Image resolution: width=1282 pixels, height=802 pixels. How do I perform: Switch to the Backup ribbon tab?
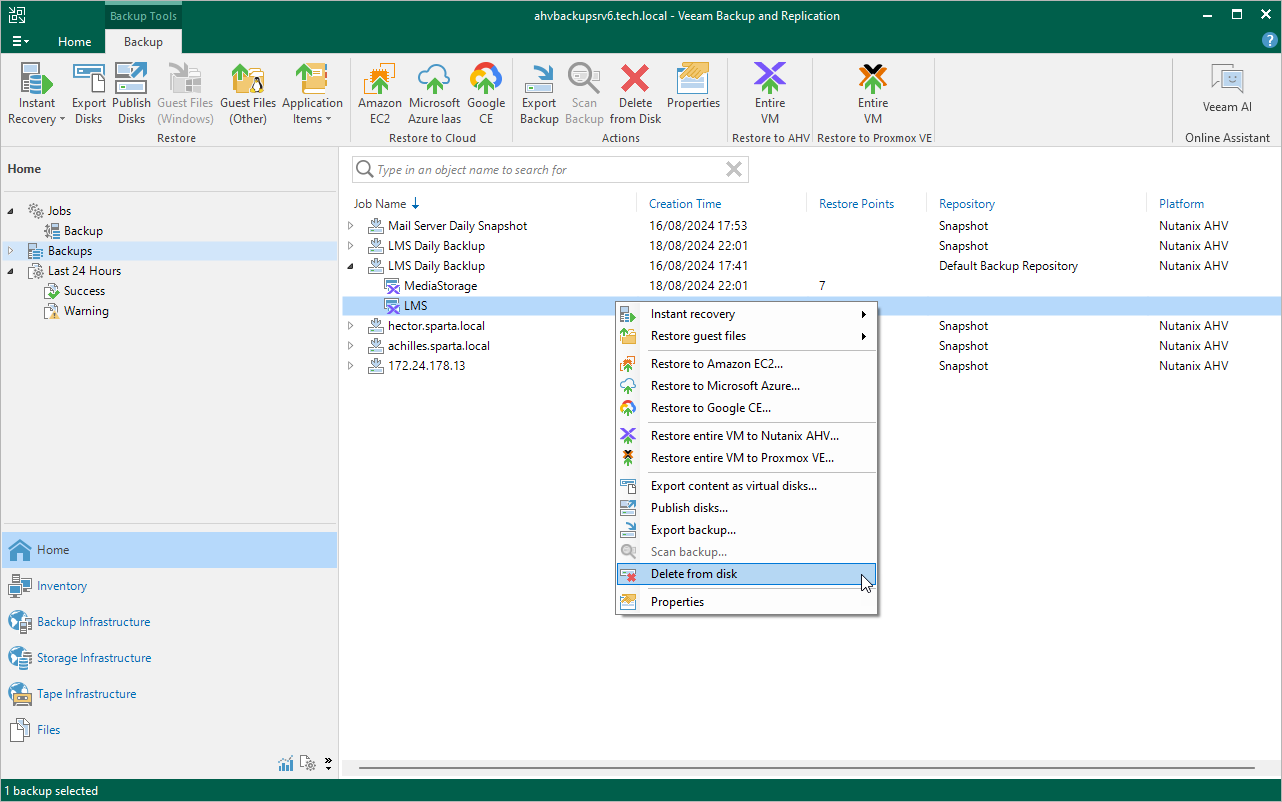143,42
